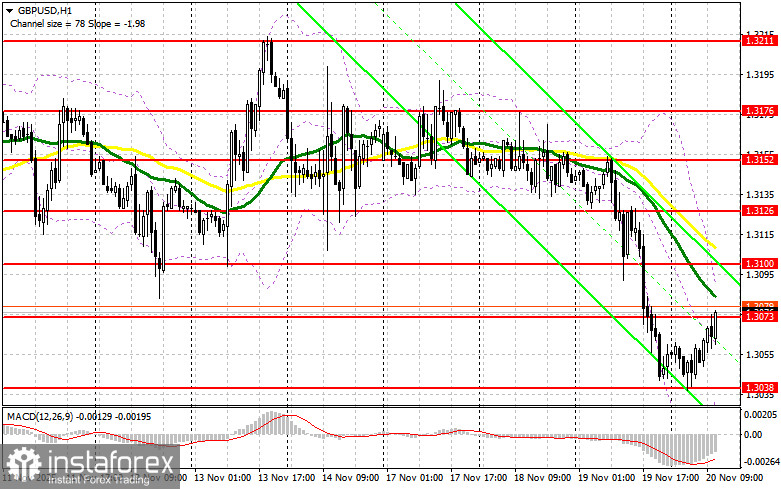Select the MACD 0.00 scale value

753,435
